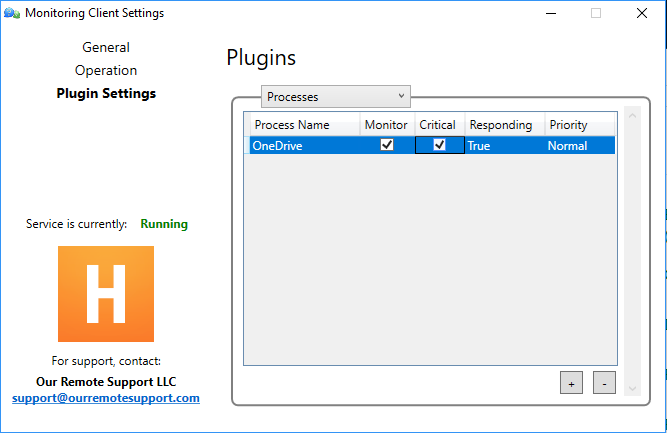Click the Monitoring Client title bar icon
The width and height of the screenshot is (667, 433).
click(12, 13)
